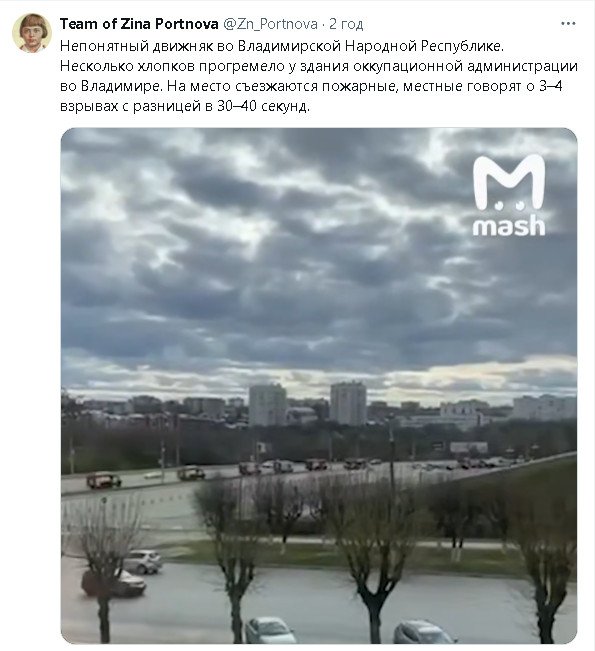Click the Mash cat-face logo watermark
Image resolution: width=595 pixels, height=651 pixels.
coord(509,182)
